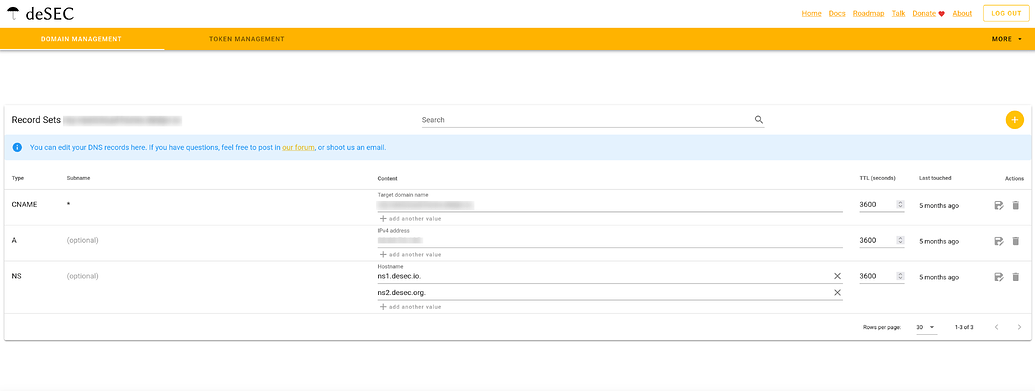1035x391 pixels.
Task: Go to next page of records
Action: [x=1018, y=327]
